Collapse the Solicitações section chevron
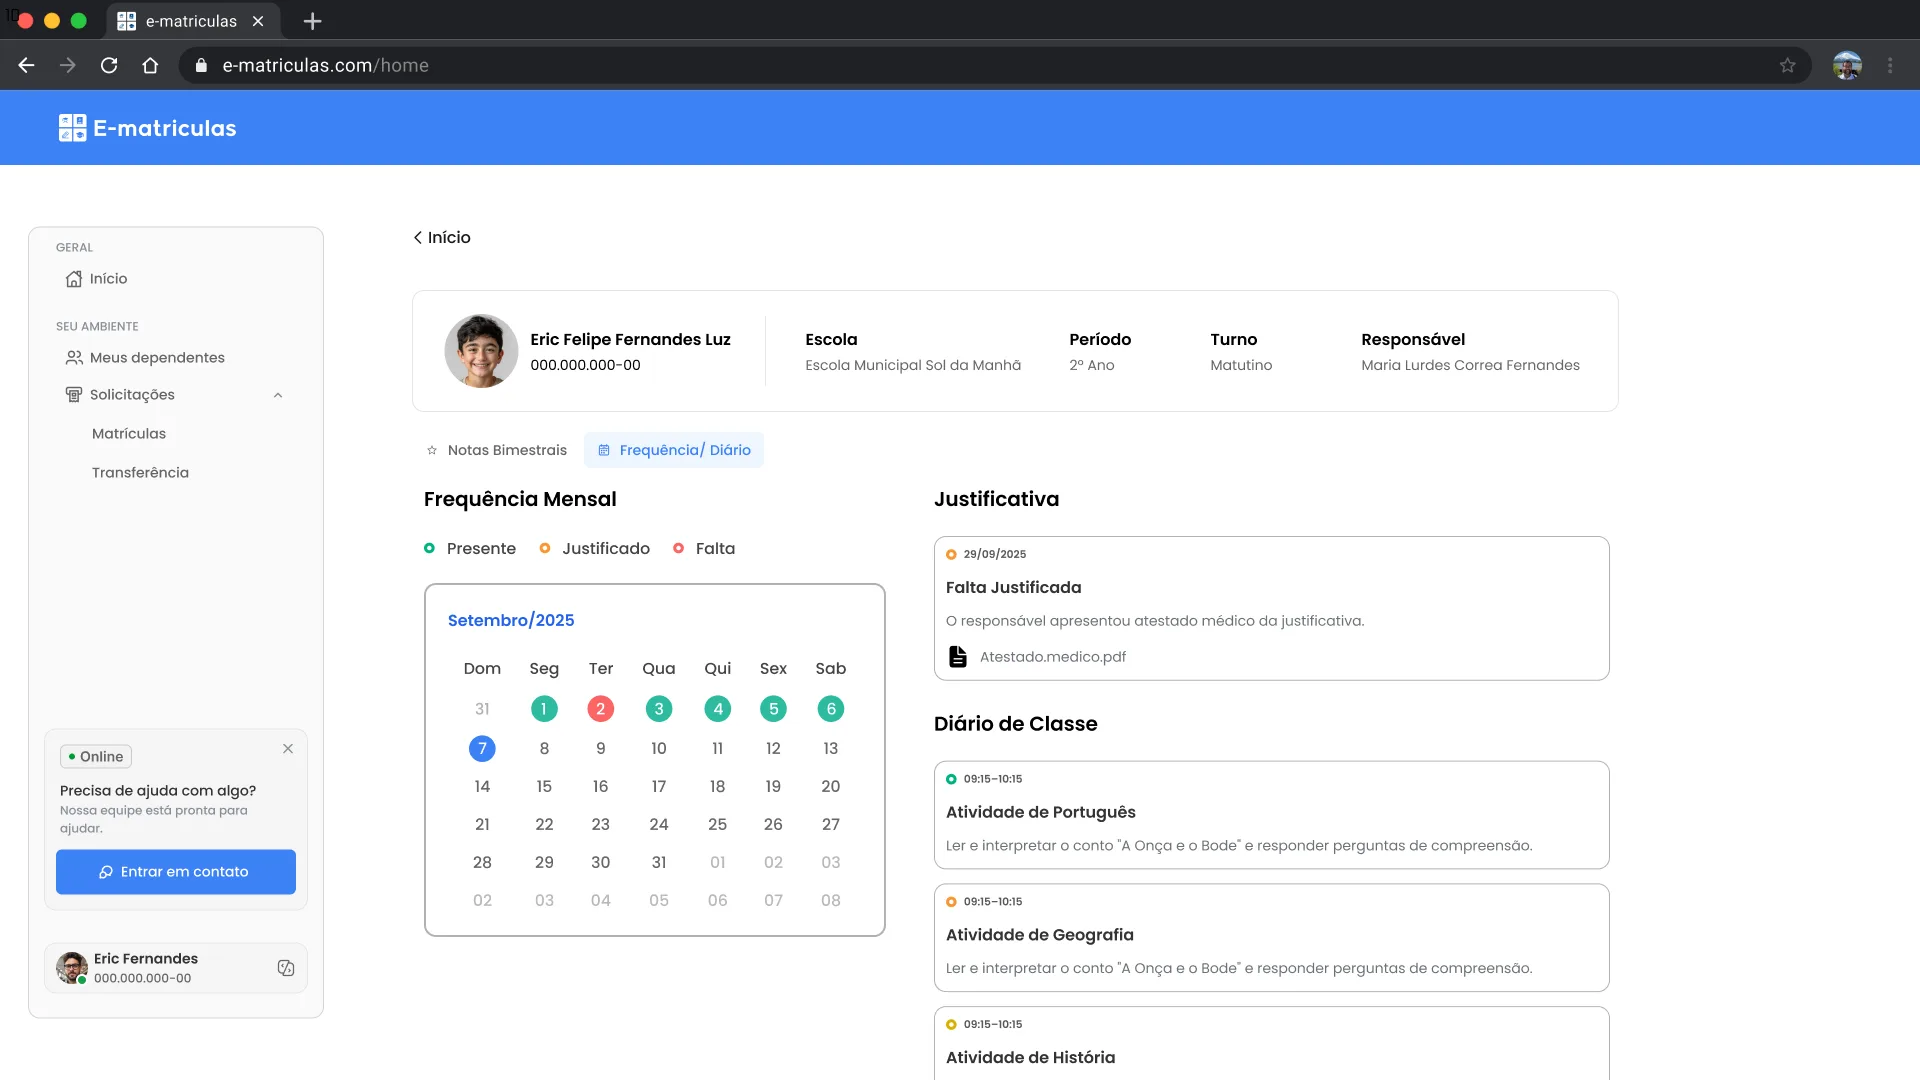Viewport: 1920px width, 1080px height. pos(278,395)
